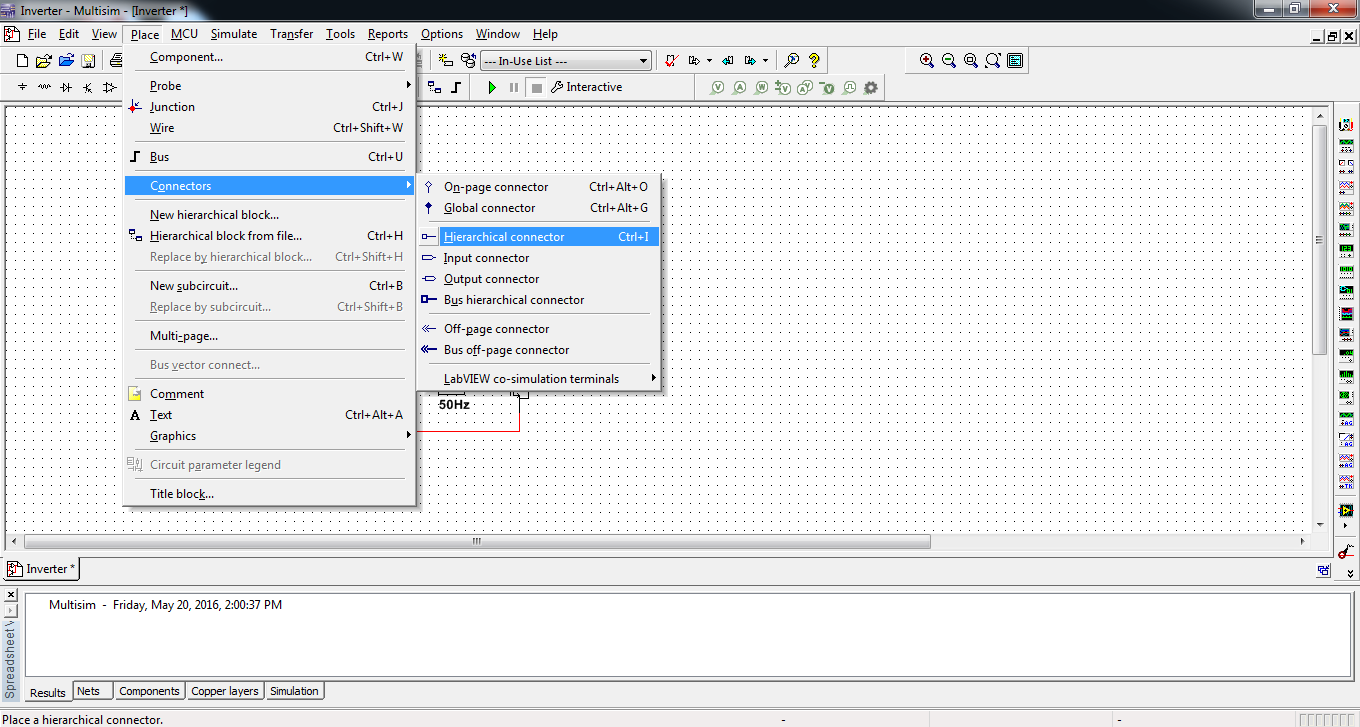1360x727 pixels.
Task: Select Title block... menu item
Action: point(270,494)
